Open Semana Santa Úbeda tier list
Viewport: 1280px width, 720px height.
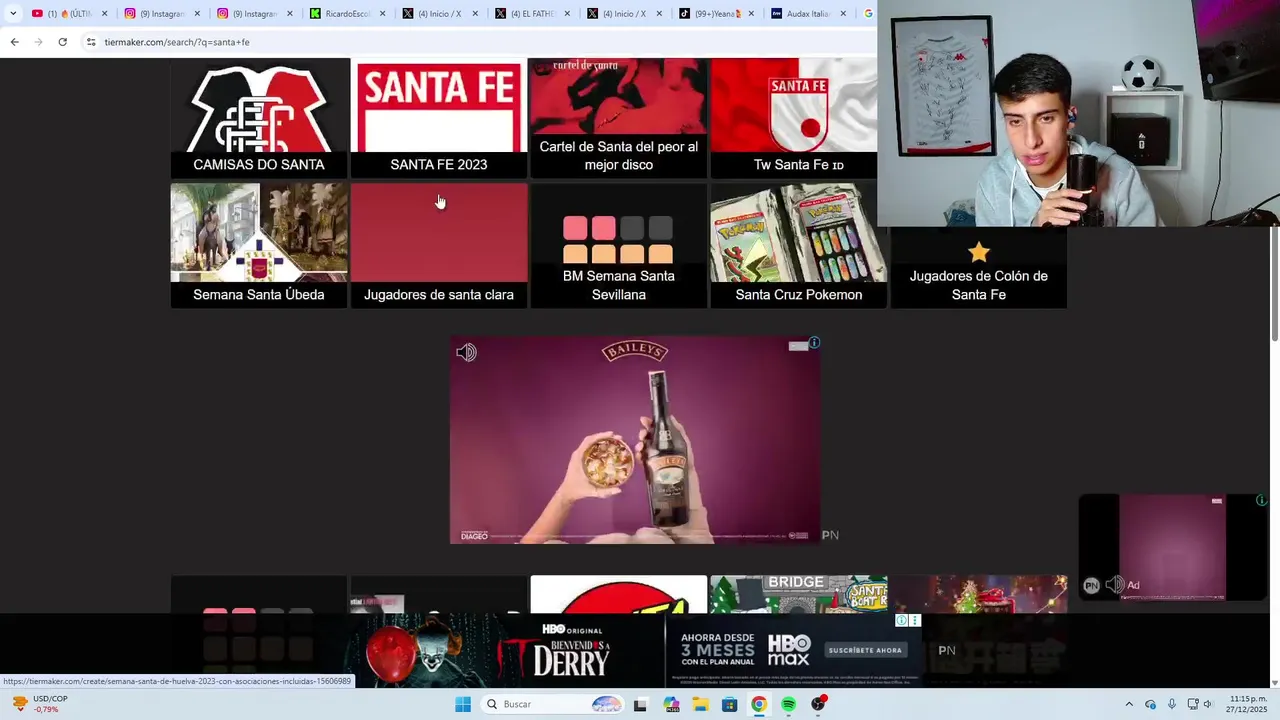tap(259, 245)
